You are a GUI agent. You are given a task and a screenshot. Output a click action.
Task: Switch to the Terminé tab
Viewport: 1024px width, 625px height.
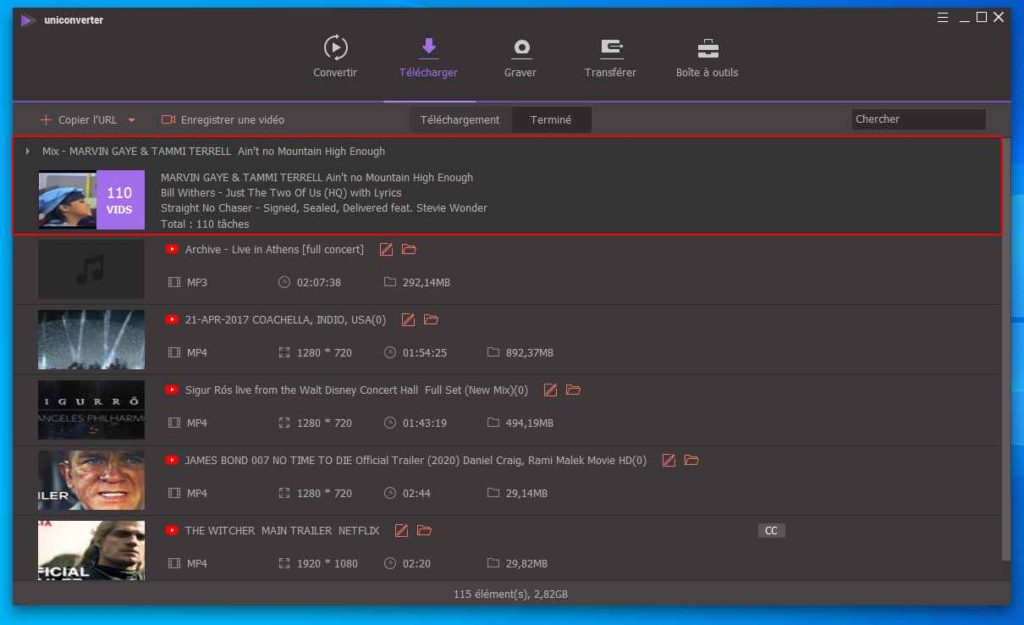[x=551, y=120]
